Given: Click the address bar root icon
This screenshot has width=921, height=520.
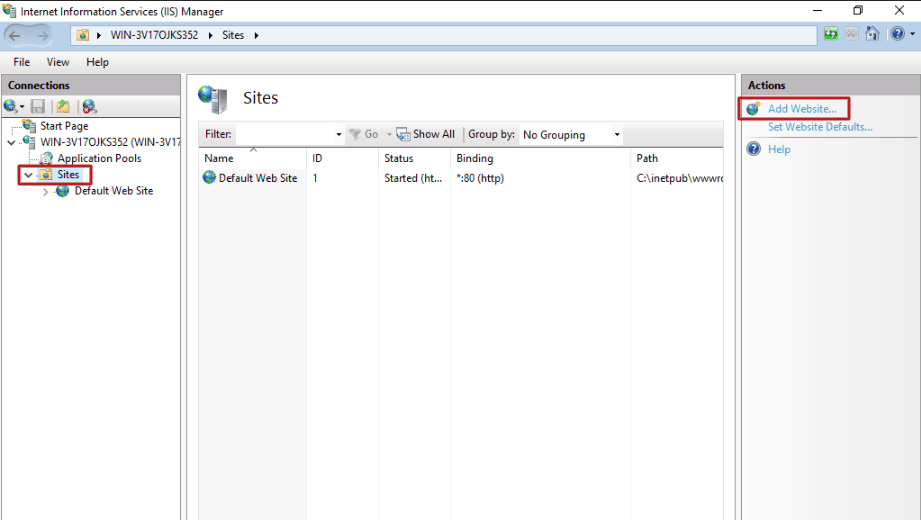Looking at the screenshot, I should pyautogui.click(x=83, y=35).
